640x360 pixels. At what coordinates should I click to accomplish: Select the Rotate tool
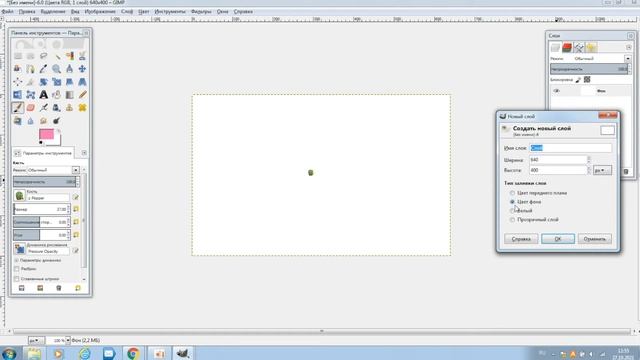click(x=44, y=82)
